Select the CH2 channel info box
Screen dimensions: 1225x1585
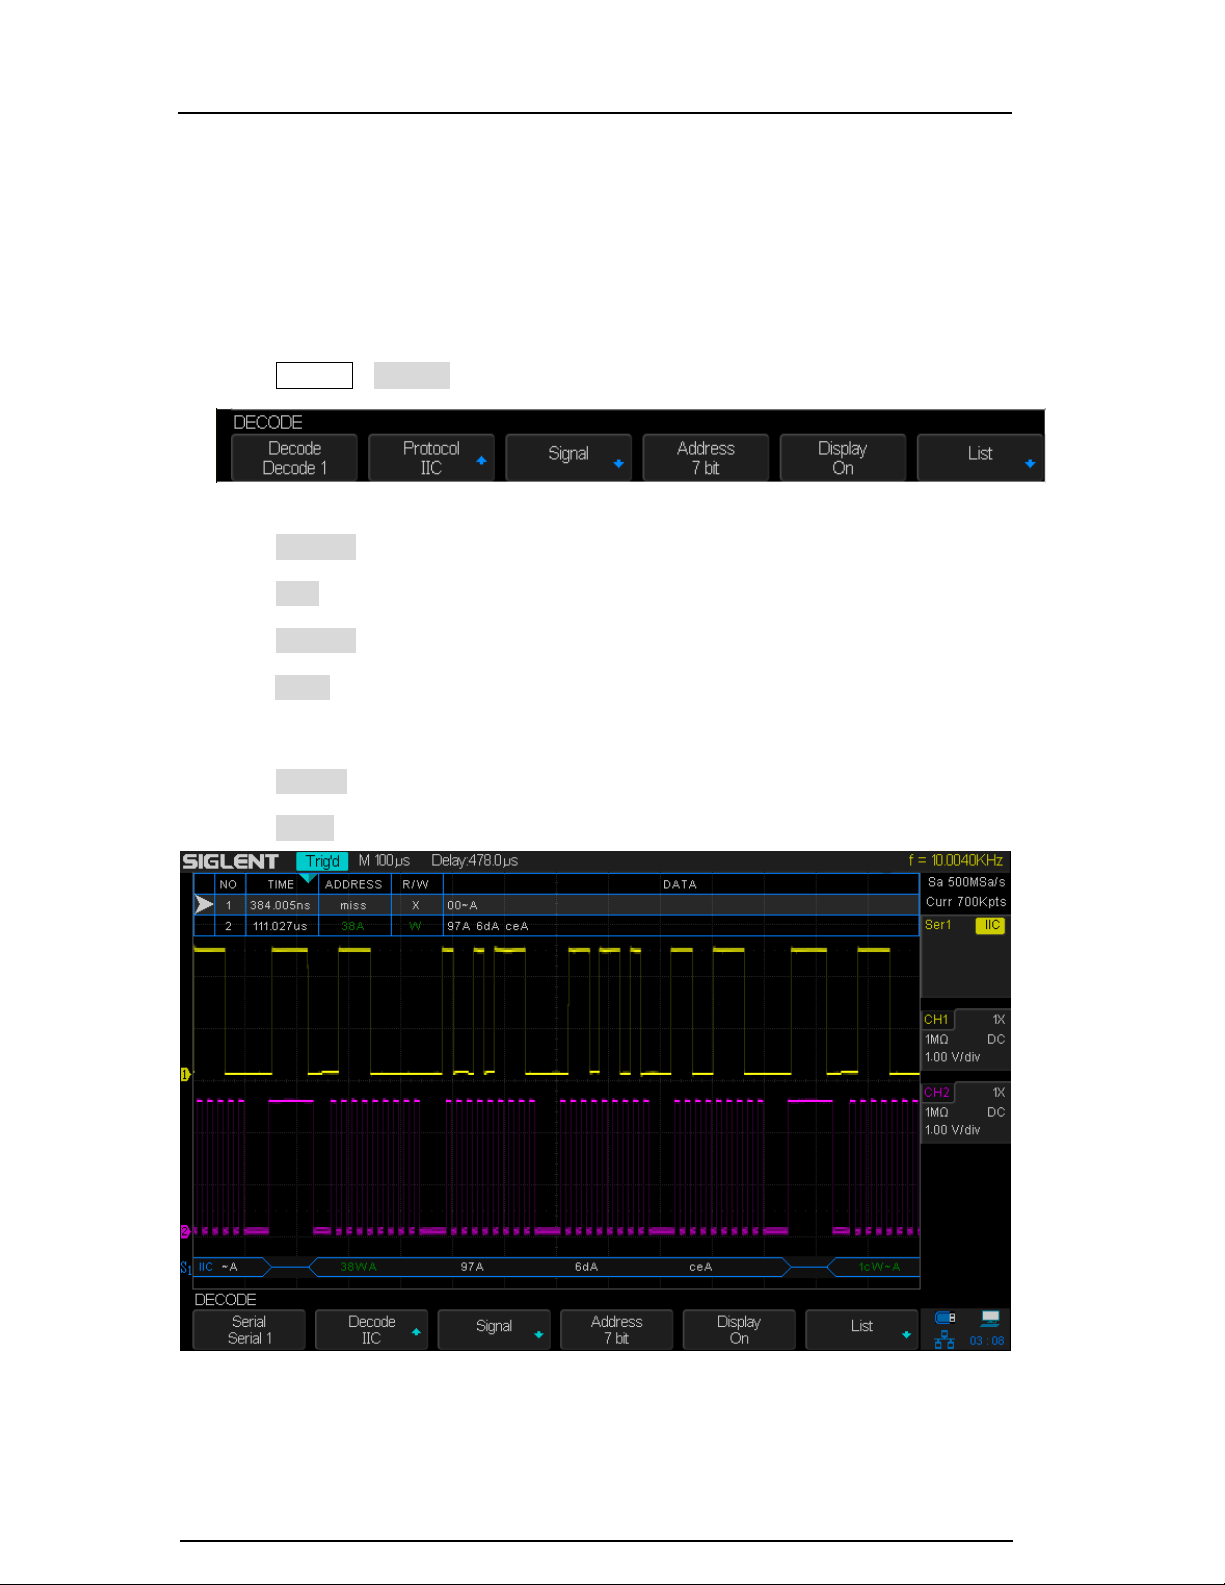coord(965,1111)
